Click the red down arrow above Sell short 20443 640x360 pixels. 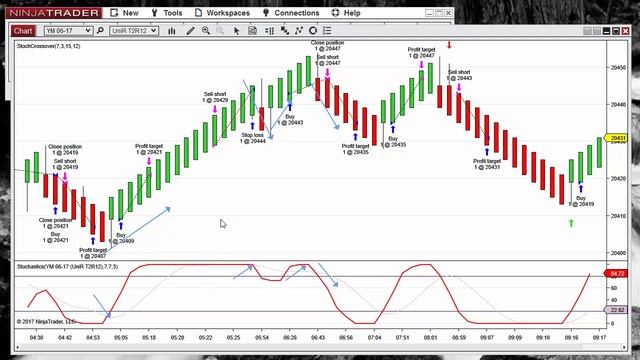[x=449, y=44]
